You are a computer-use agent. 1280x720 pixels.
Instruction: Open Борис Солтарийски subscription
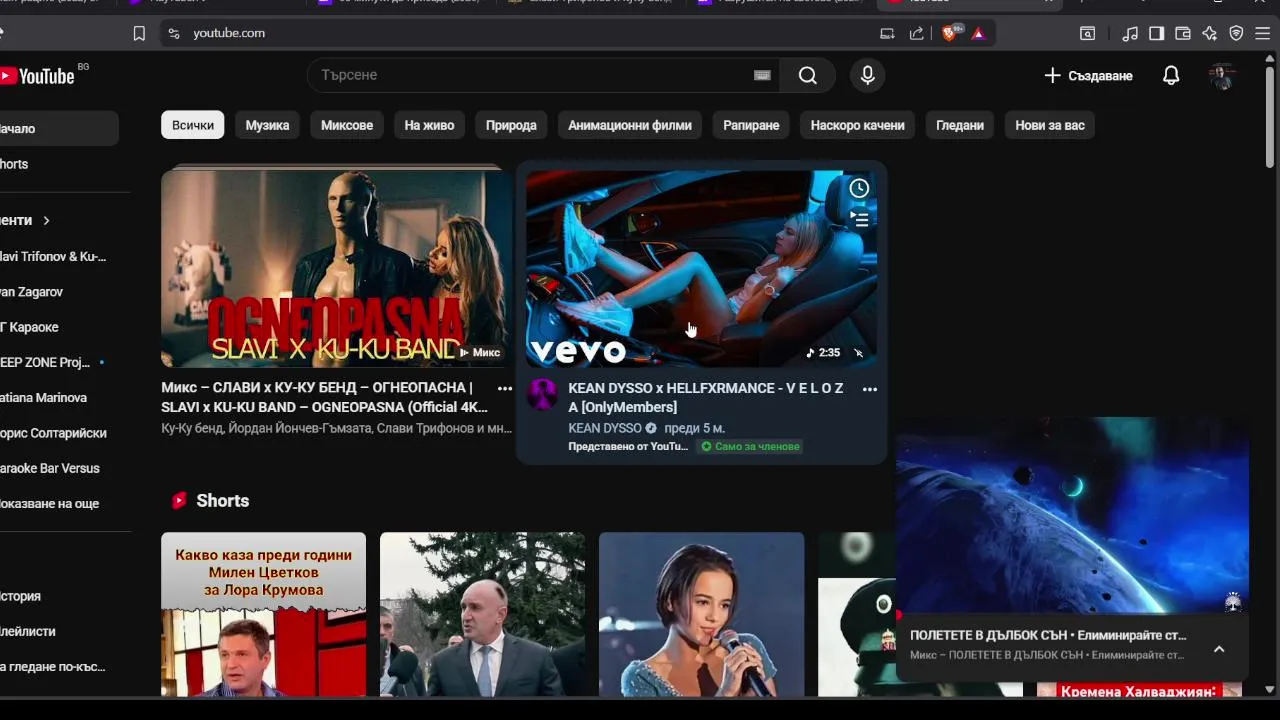coord(53,433)
